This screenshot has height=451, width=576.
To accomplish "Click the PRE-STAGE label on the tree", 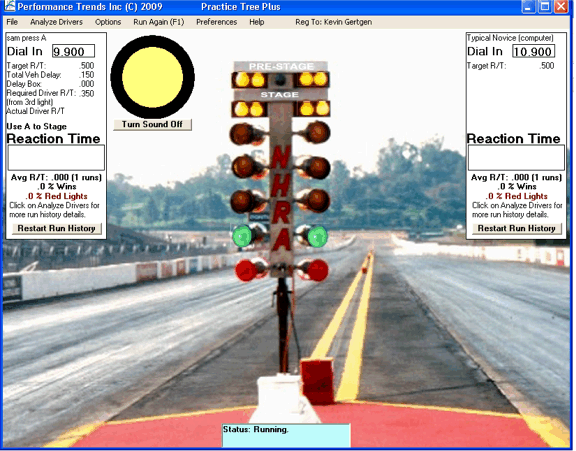I will click(x=281, y=66).
